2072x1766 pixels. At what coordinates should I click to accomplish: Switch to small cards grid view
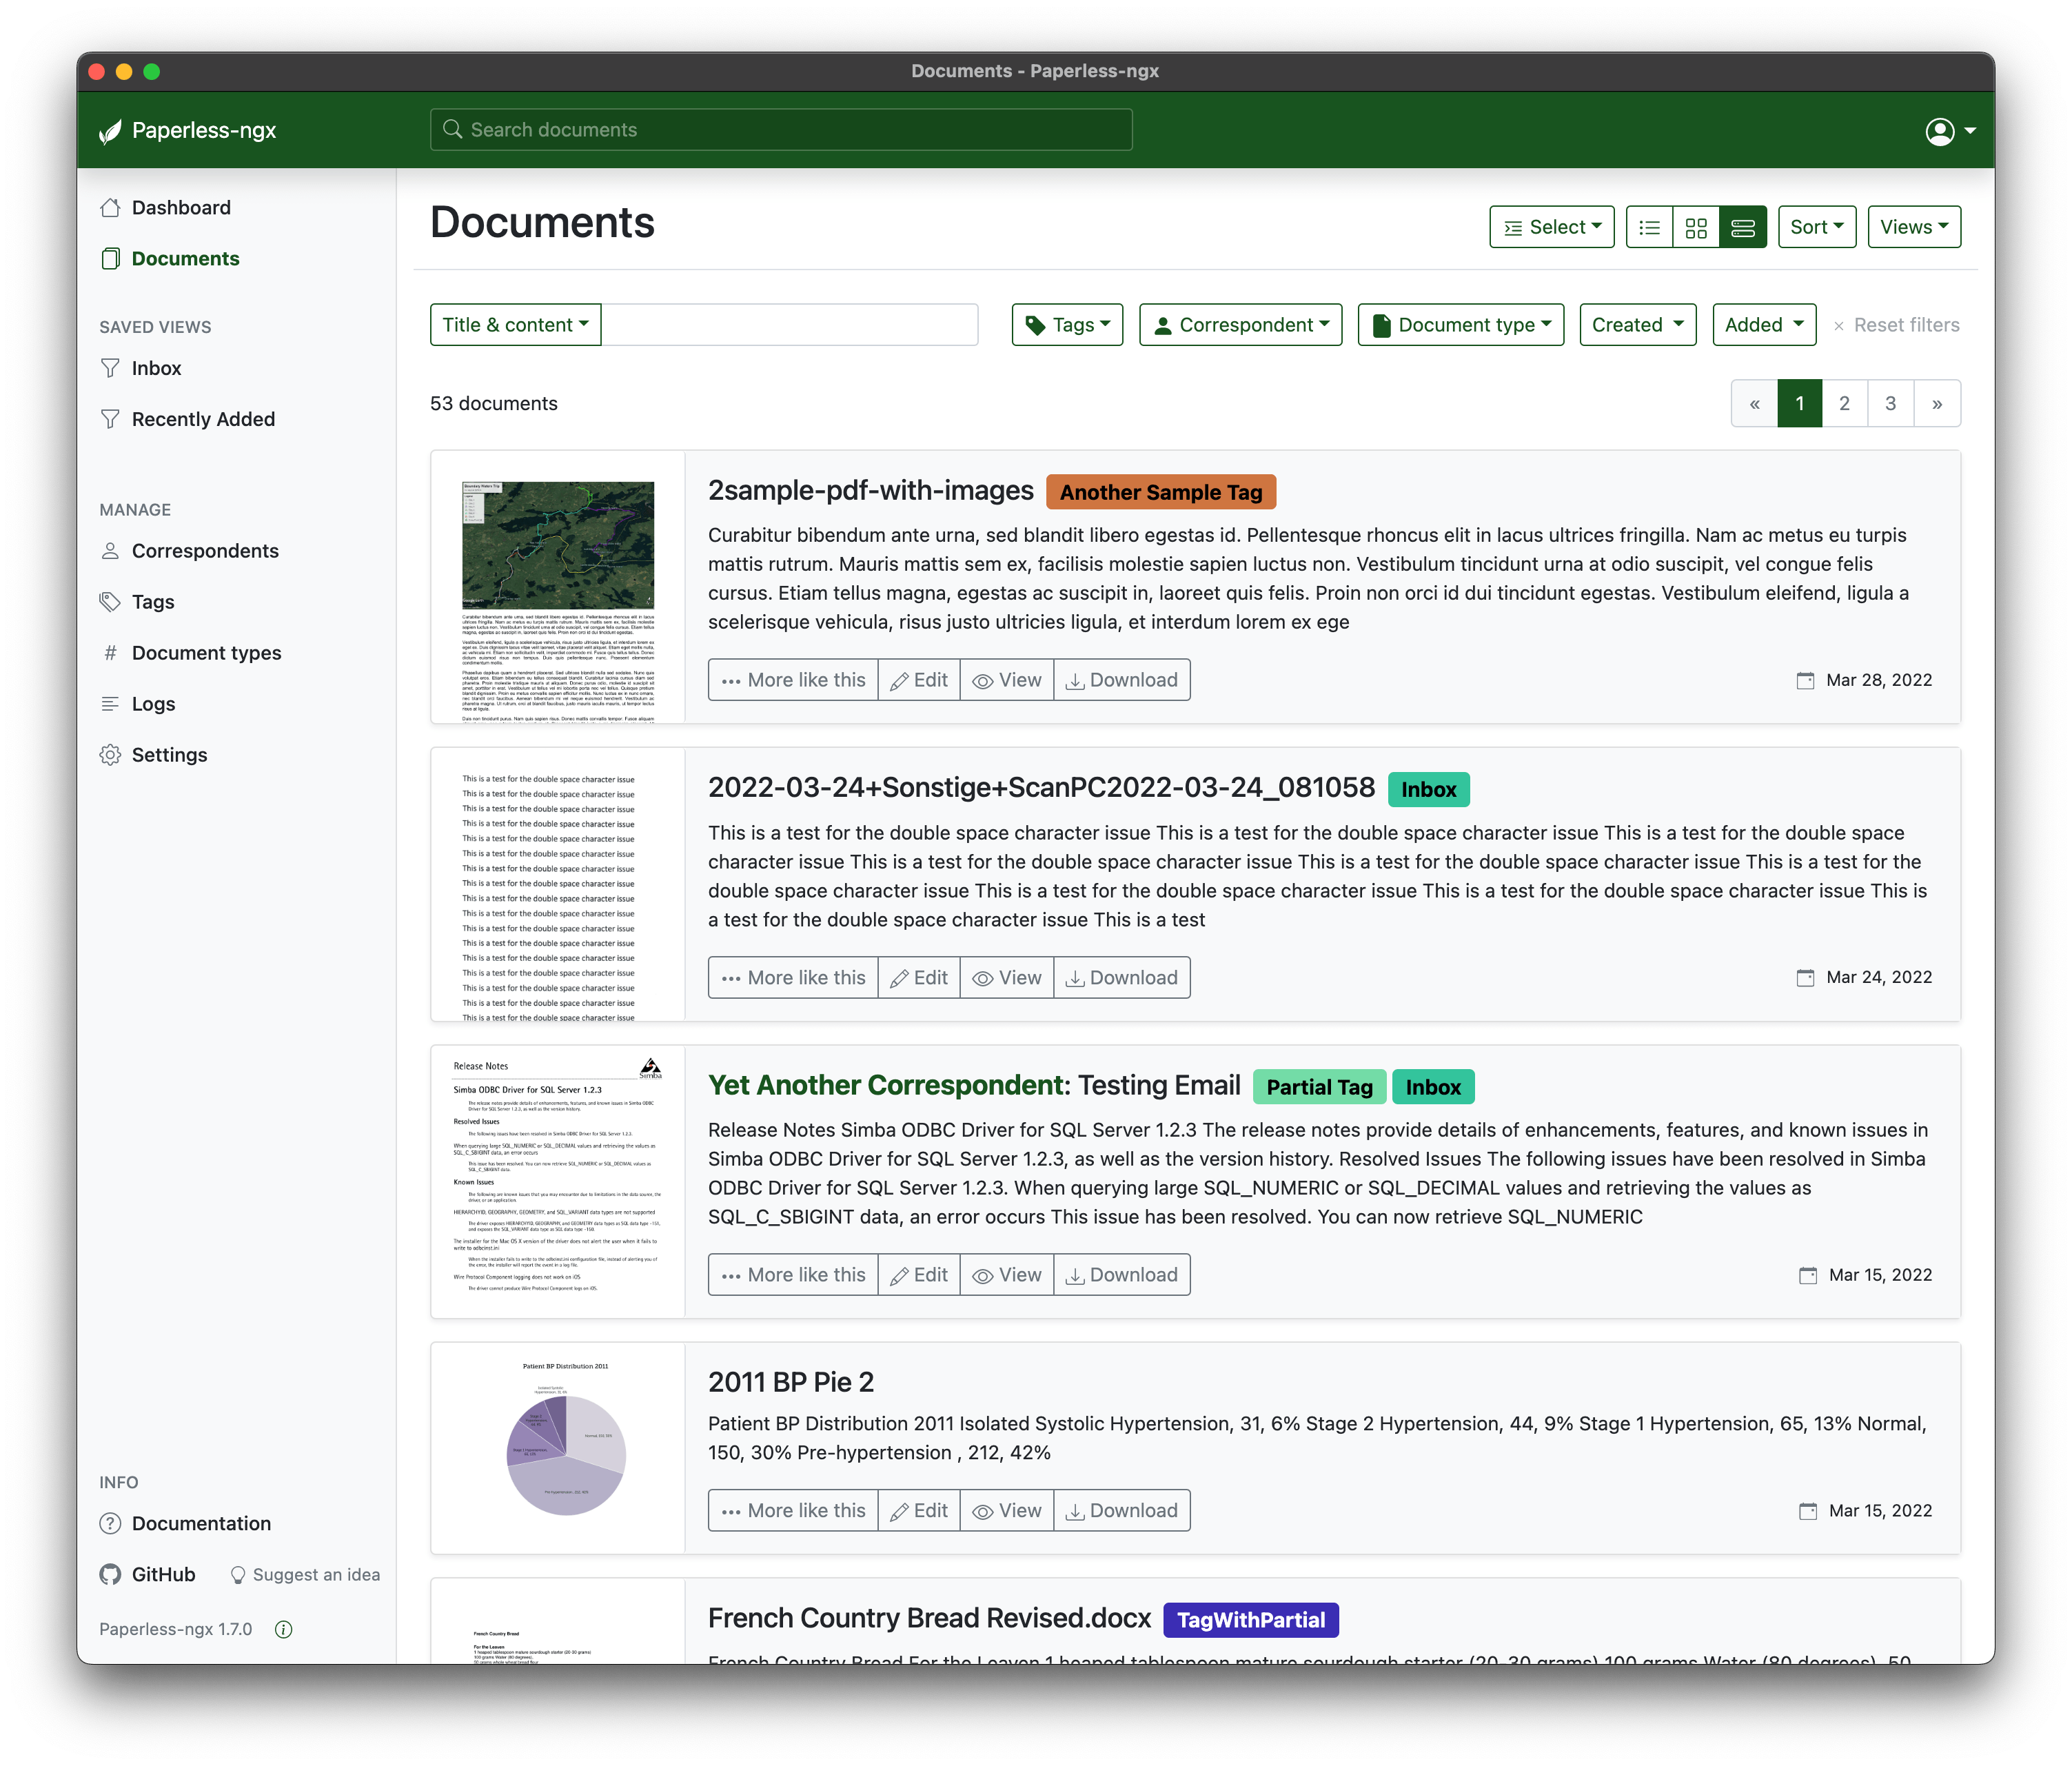coord(1696,227)
